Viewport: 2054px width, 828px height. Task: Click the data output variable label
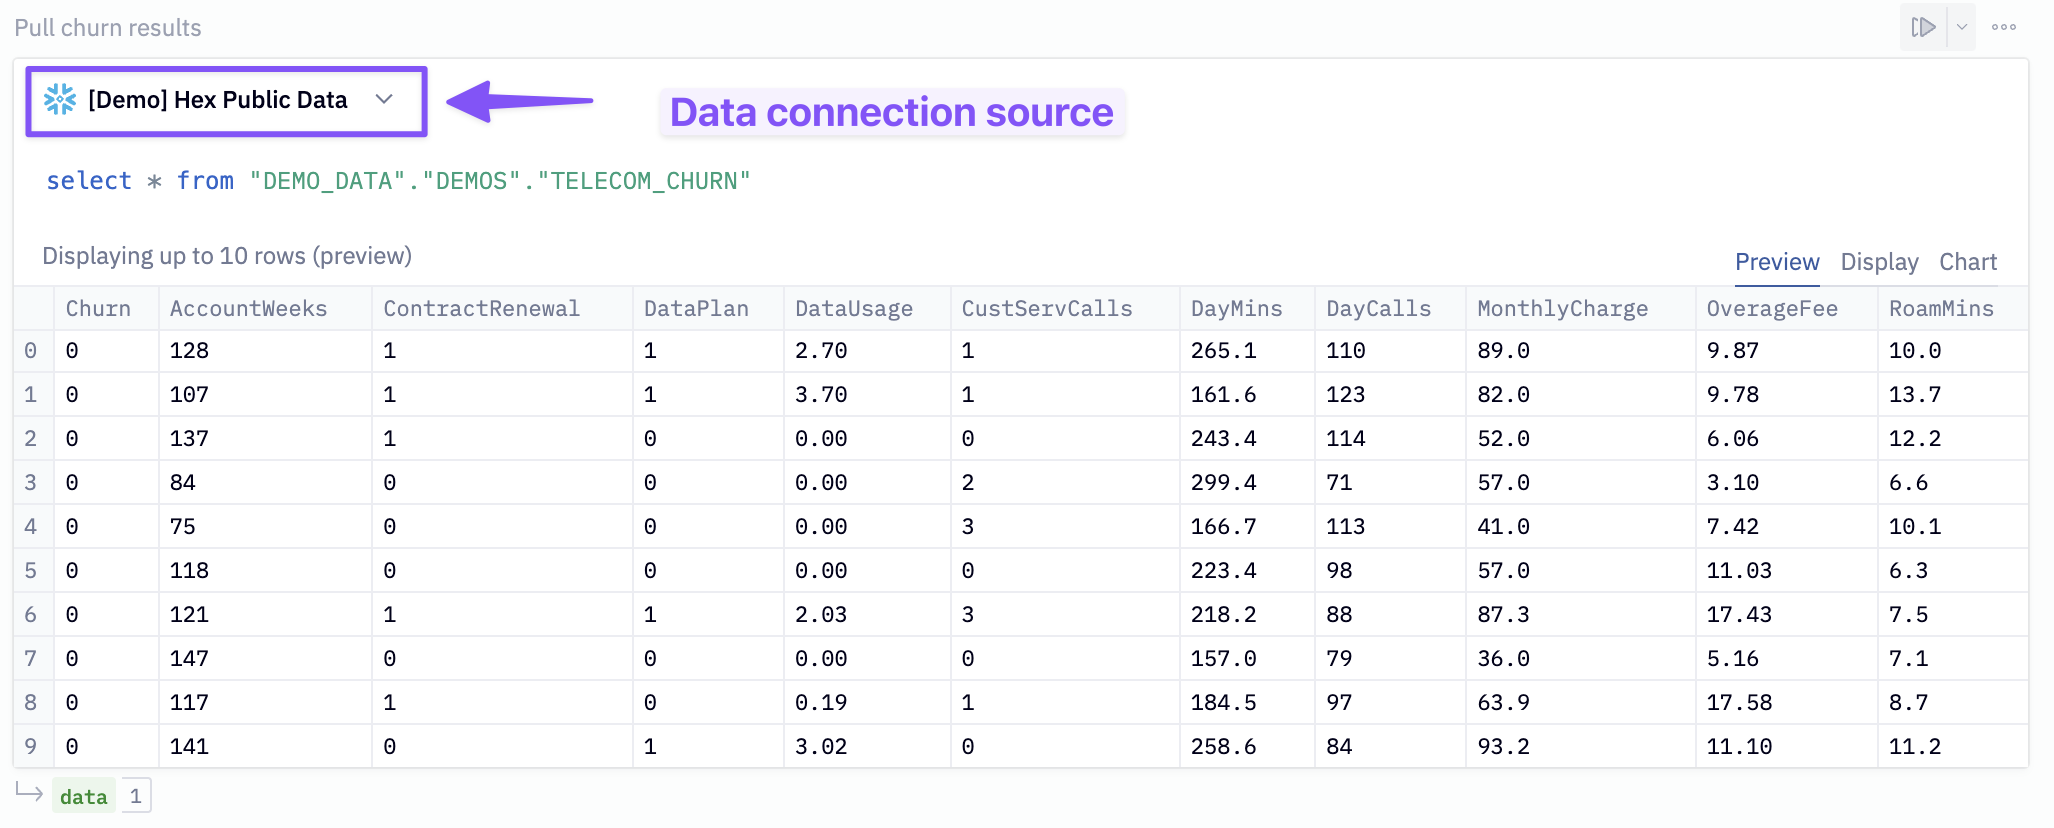83,796
